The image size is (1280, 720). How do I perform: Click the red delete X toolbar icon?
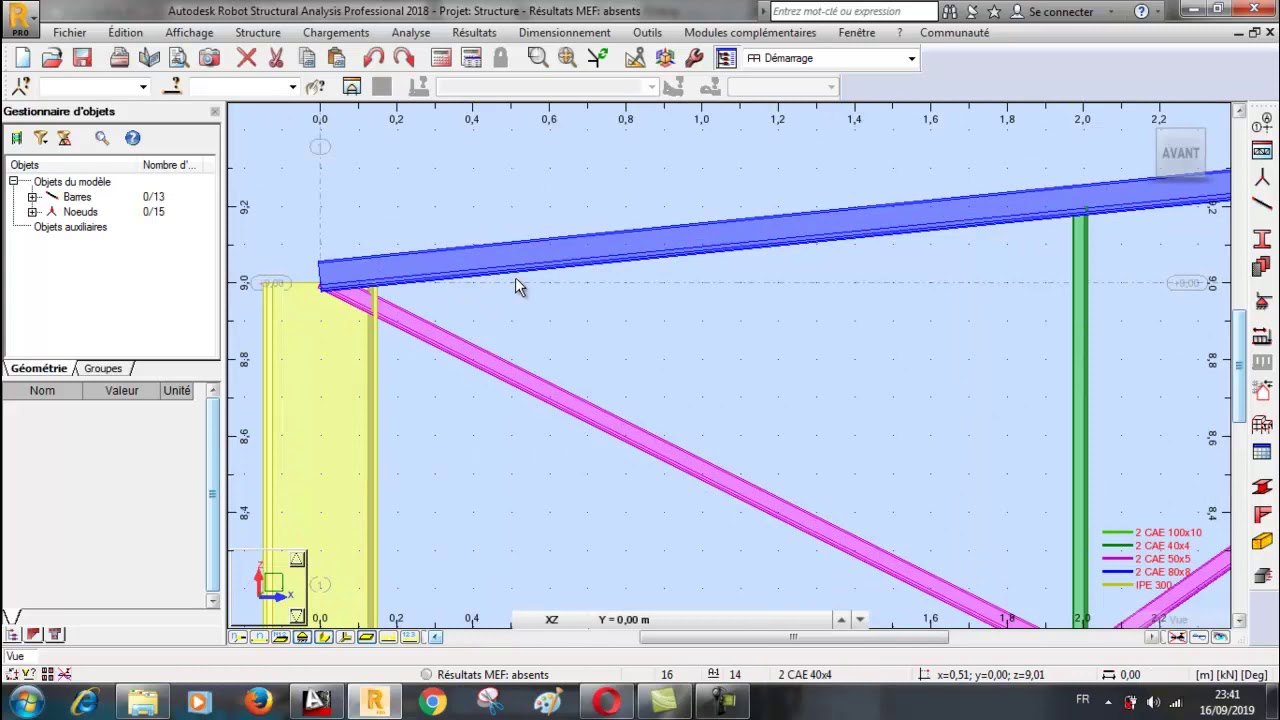(246, 58)
